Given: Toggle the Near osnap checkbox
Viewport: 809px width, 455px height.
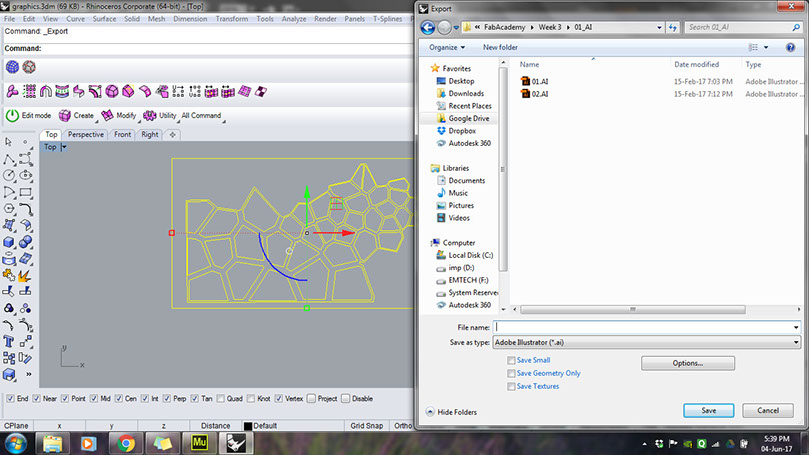Looking at the screenshot, I should 37,399.
